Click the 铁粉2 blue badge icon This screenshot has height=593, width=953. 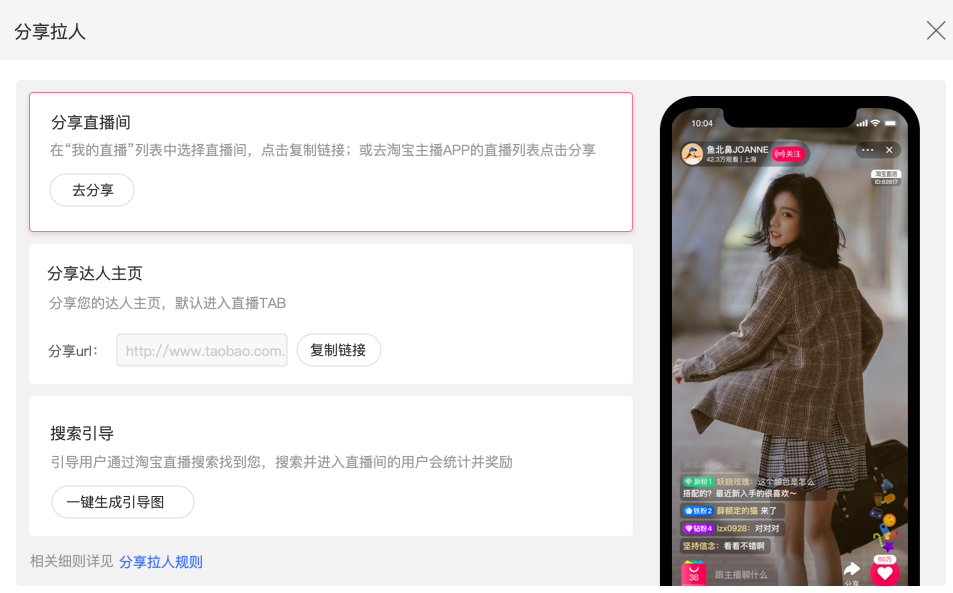click(x=698, y=510)
